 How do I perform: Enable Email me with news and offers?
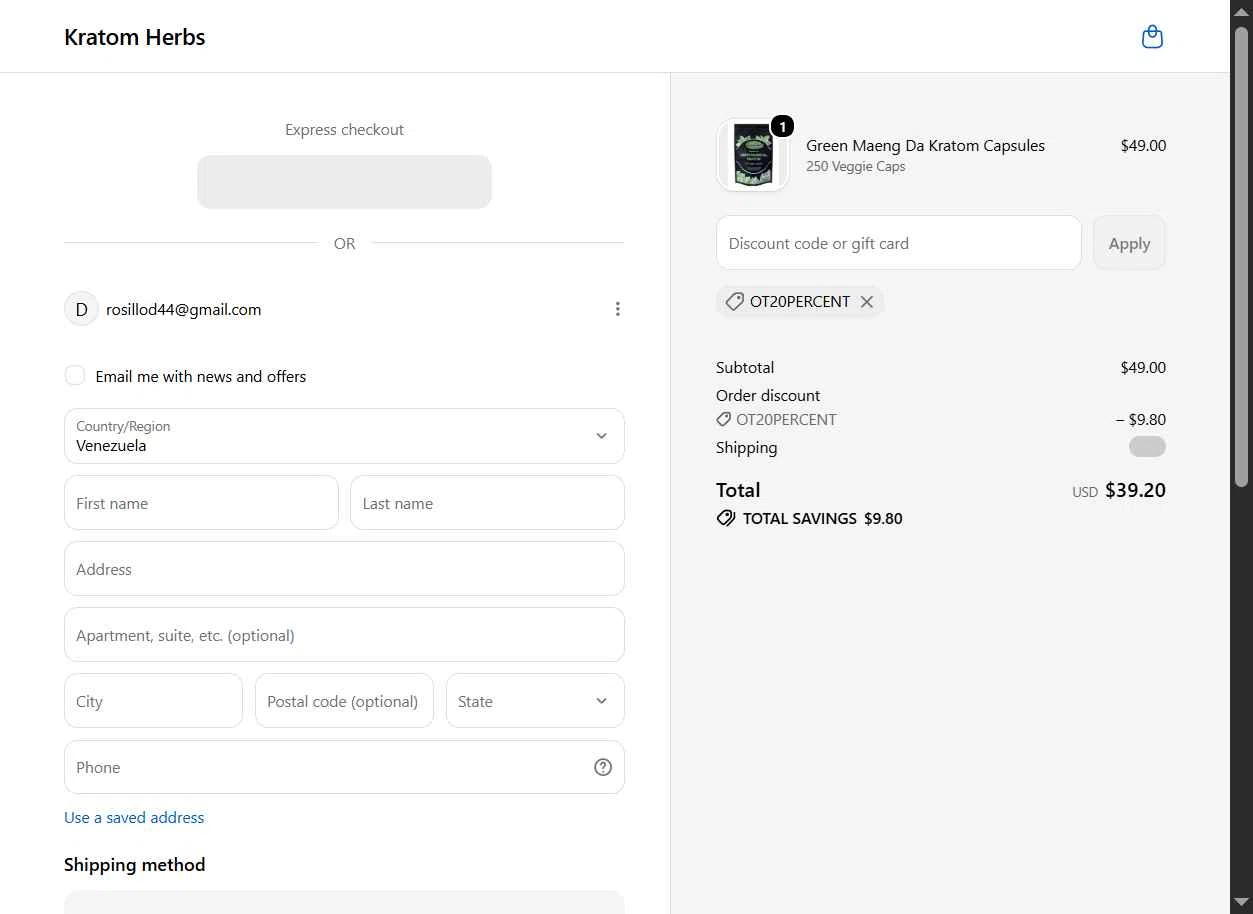(74, 376)
